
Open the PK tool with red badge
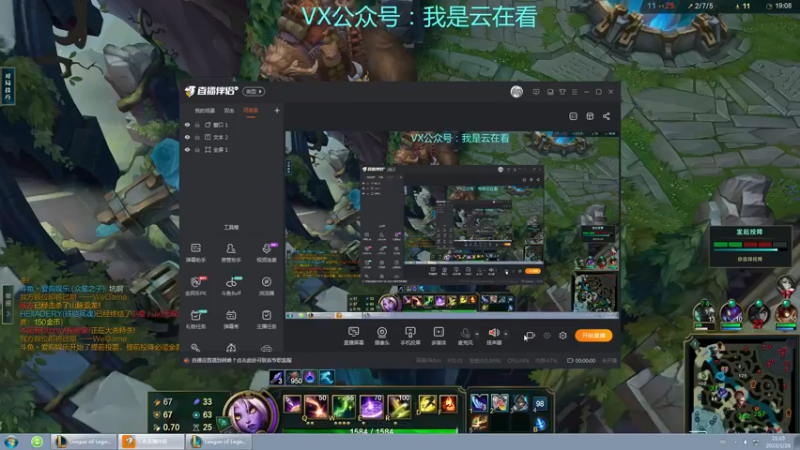click(x=196, y=286)
